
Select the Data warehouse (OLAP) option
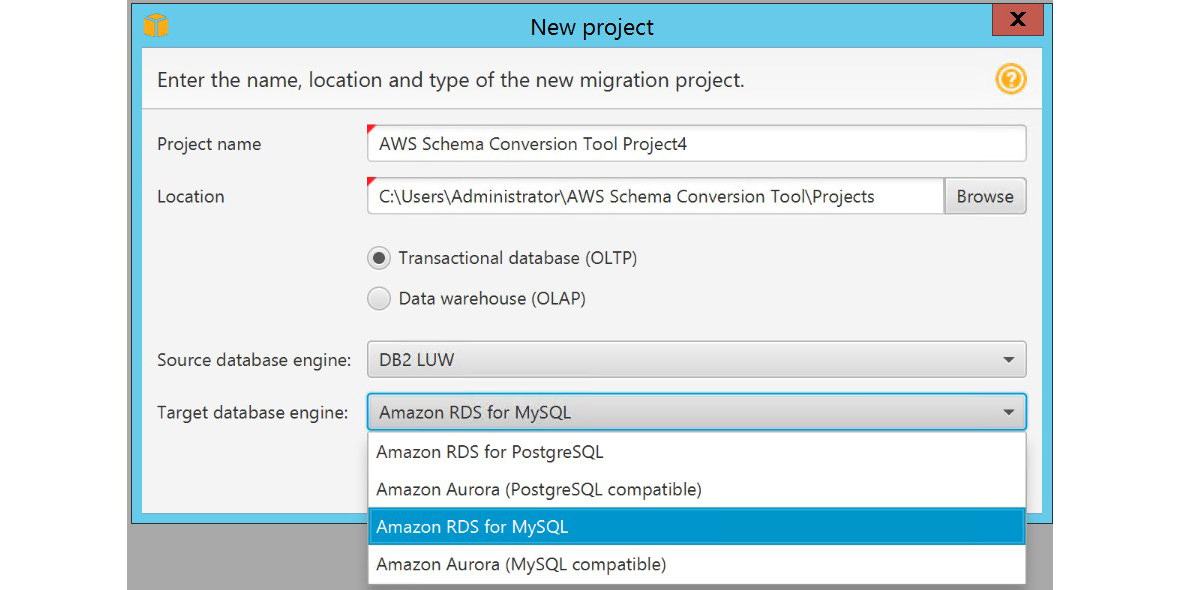[379, 298]
